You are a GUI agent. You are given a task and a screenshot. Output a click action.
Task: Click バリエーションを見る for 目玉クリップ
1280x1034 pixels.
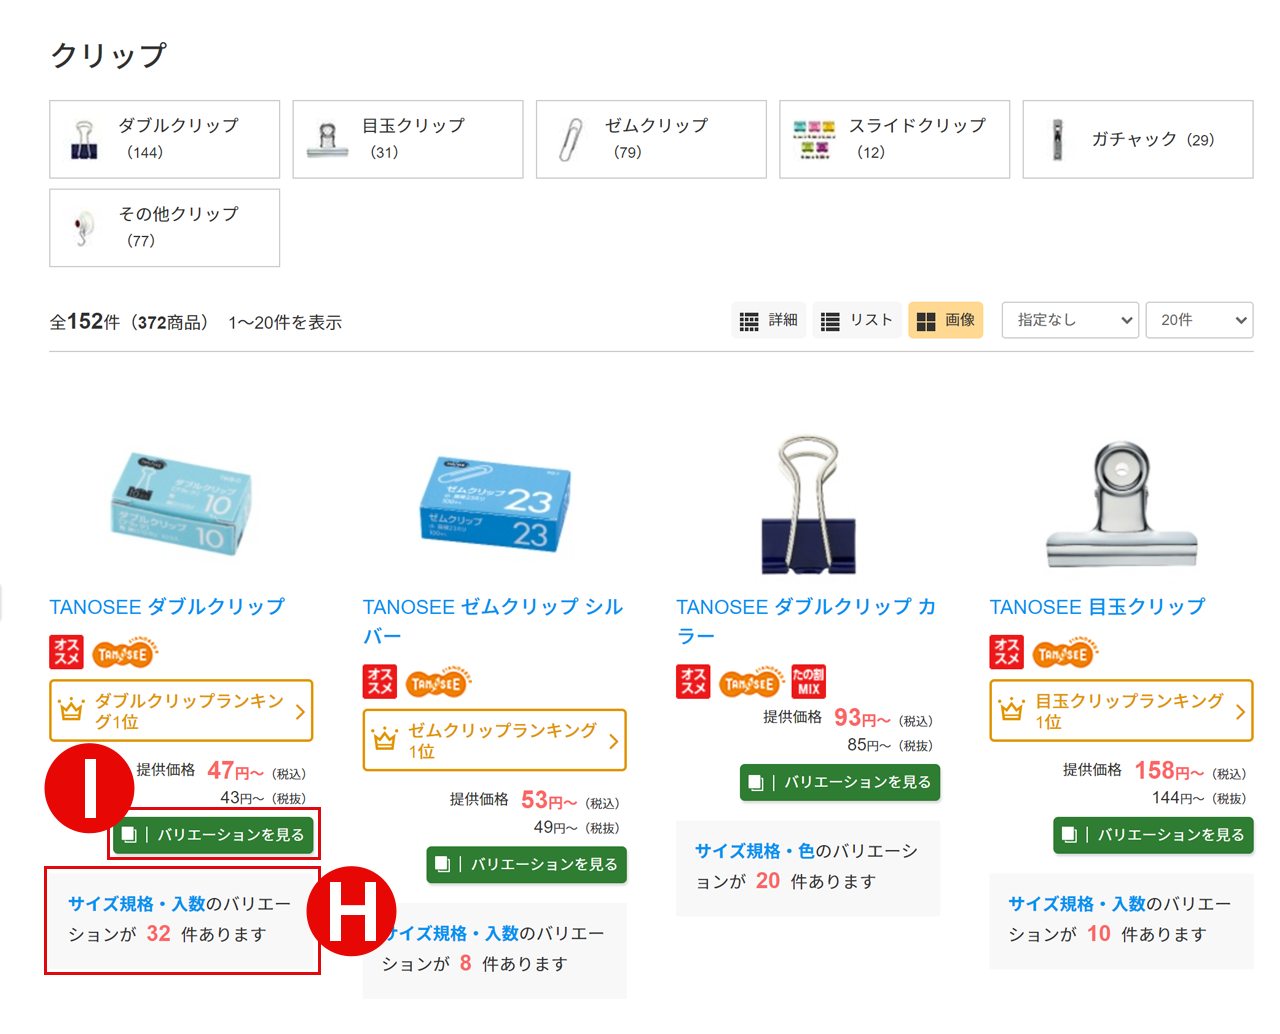(x=1153, y=834)
